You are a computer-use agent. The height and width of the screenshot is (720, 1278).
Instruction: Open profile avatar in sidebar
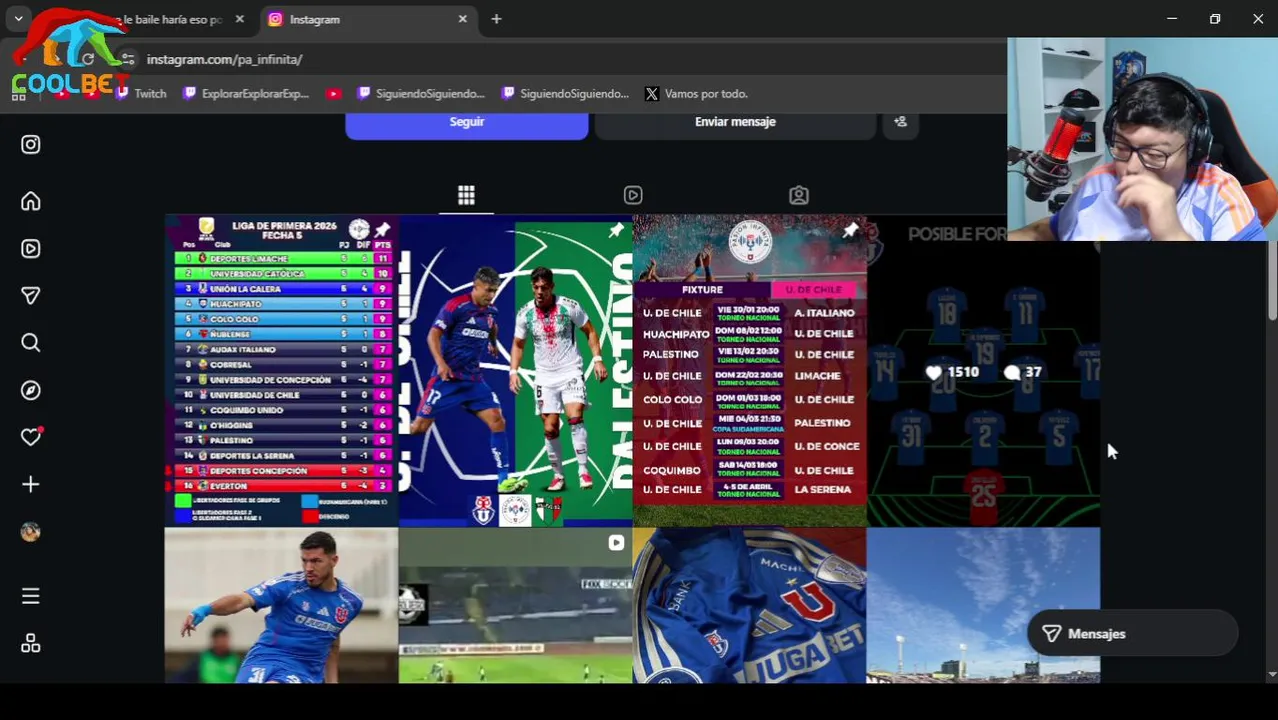click(x=31, y=532)
